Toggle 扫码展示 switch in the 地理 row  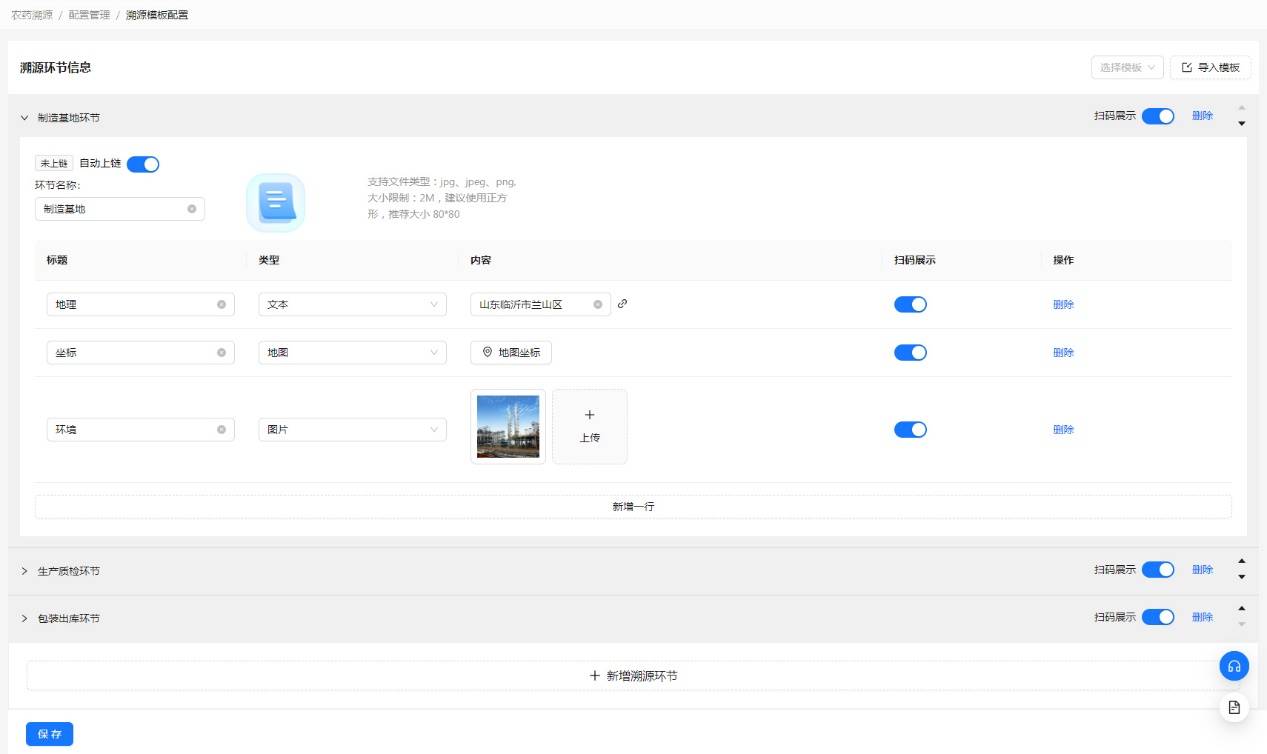pyautogui.click(x=910, y=305)
